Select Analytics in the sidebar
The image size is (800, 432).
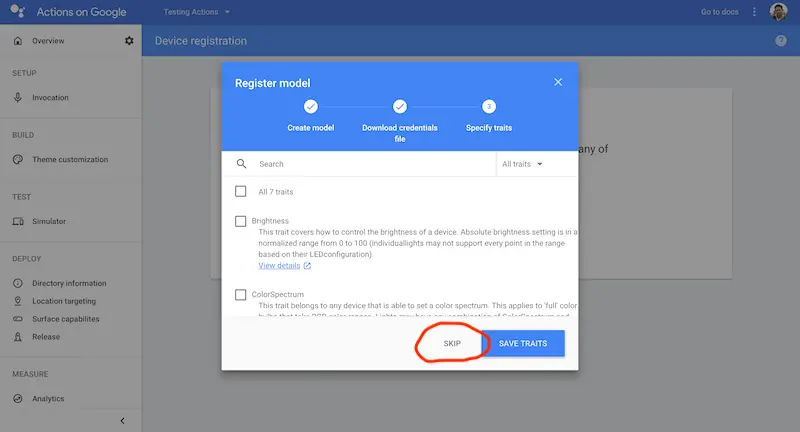[48, 399]
